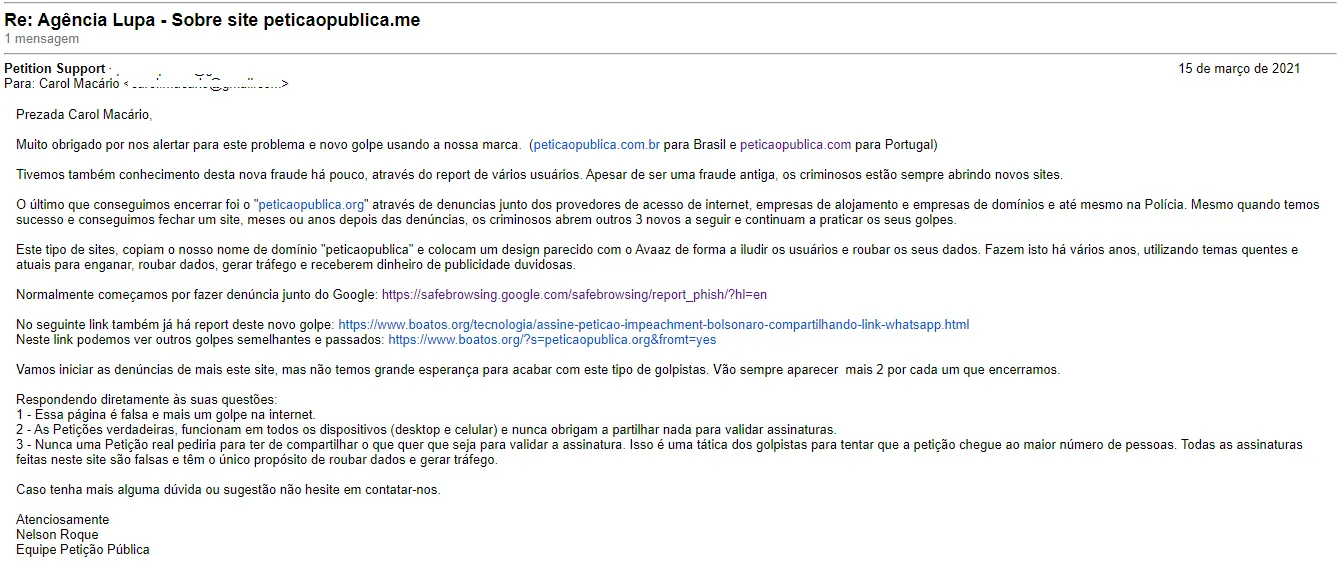Open the peticaopublica.com.br link

click(596, 145)
